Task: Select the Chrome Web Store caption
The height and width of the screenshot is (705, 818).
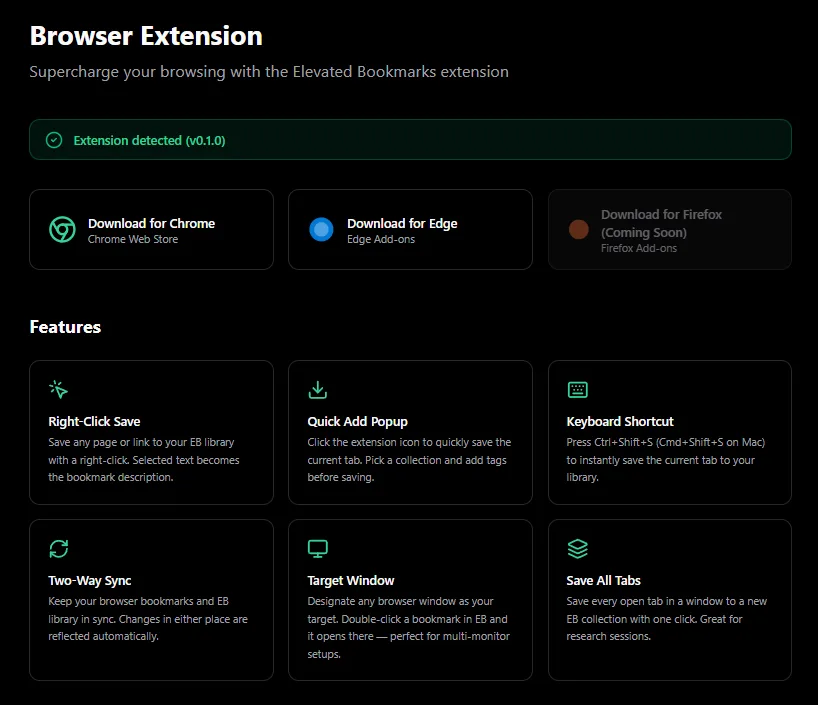Action: [133, 239]
